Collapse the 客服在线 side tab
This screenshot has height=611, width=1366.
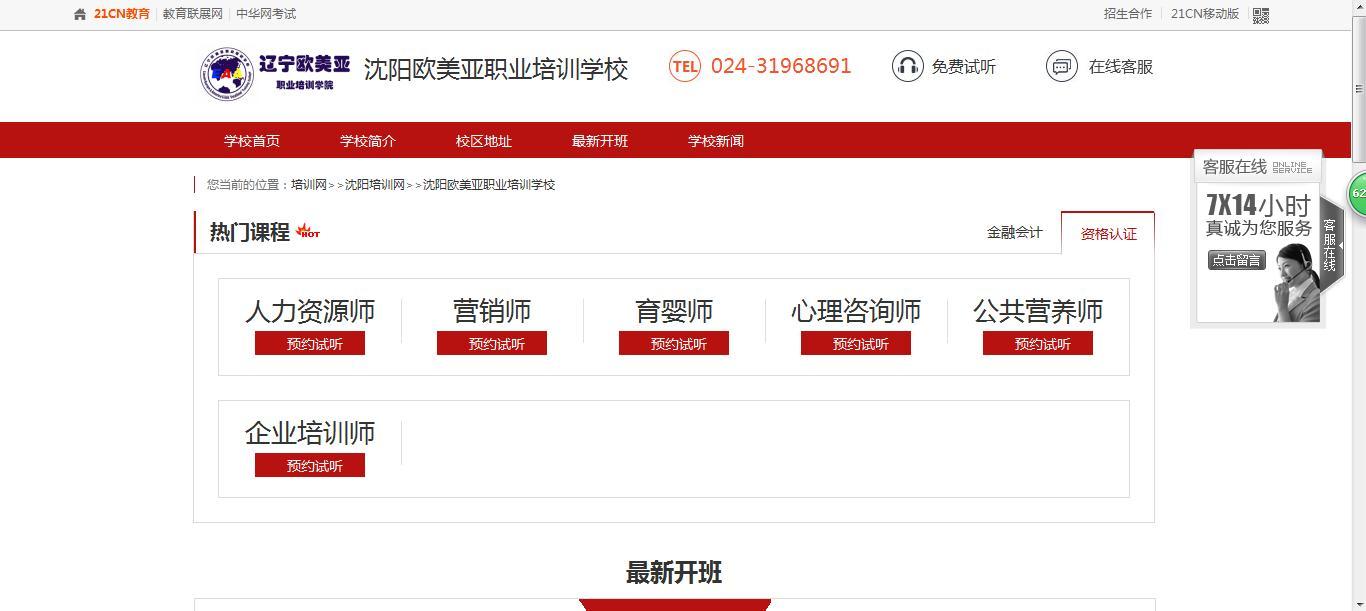[1331, 245]
